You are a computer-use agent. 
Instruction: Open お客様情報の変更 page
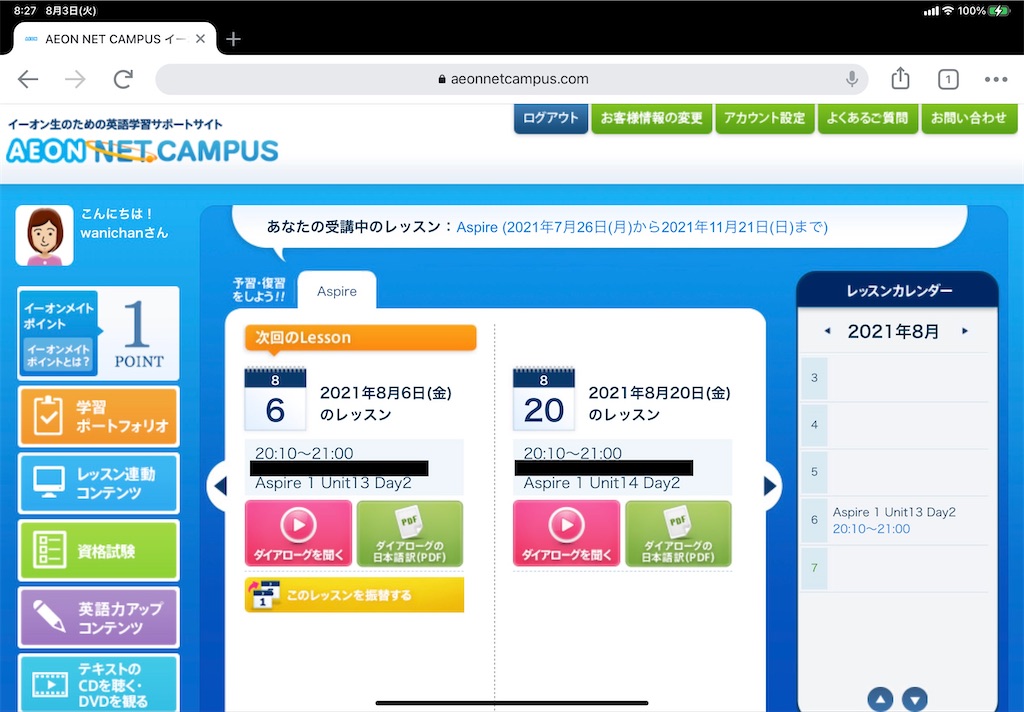pyautogui.click(x=651, y=118)
